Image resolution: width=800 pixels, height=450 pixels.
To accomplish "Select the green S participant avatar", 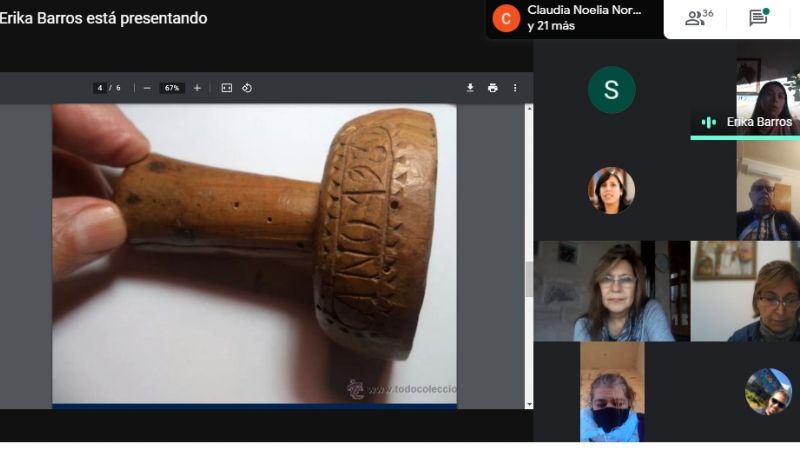I will click(611, 90).
